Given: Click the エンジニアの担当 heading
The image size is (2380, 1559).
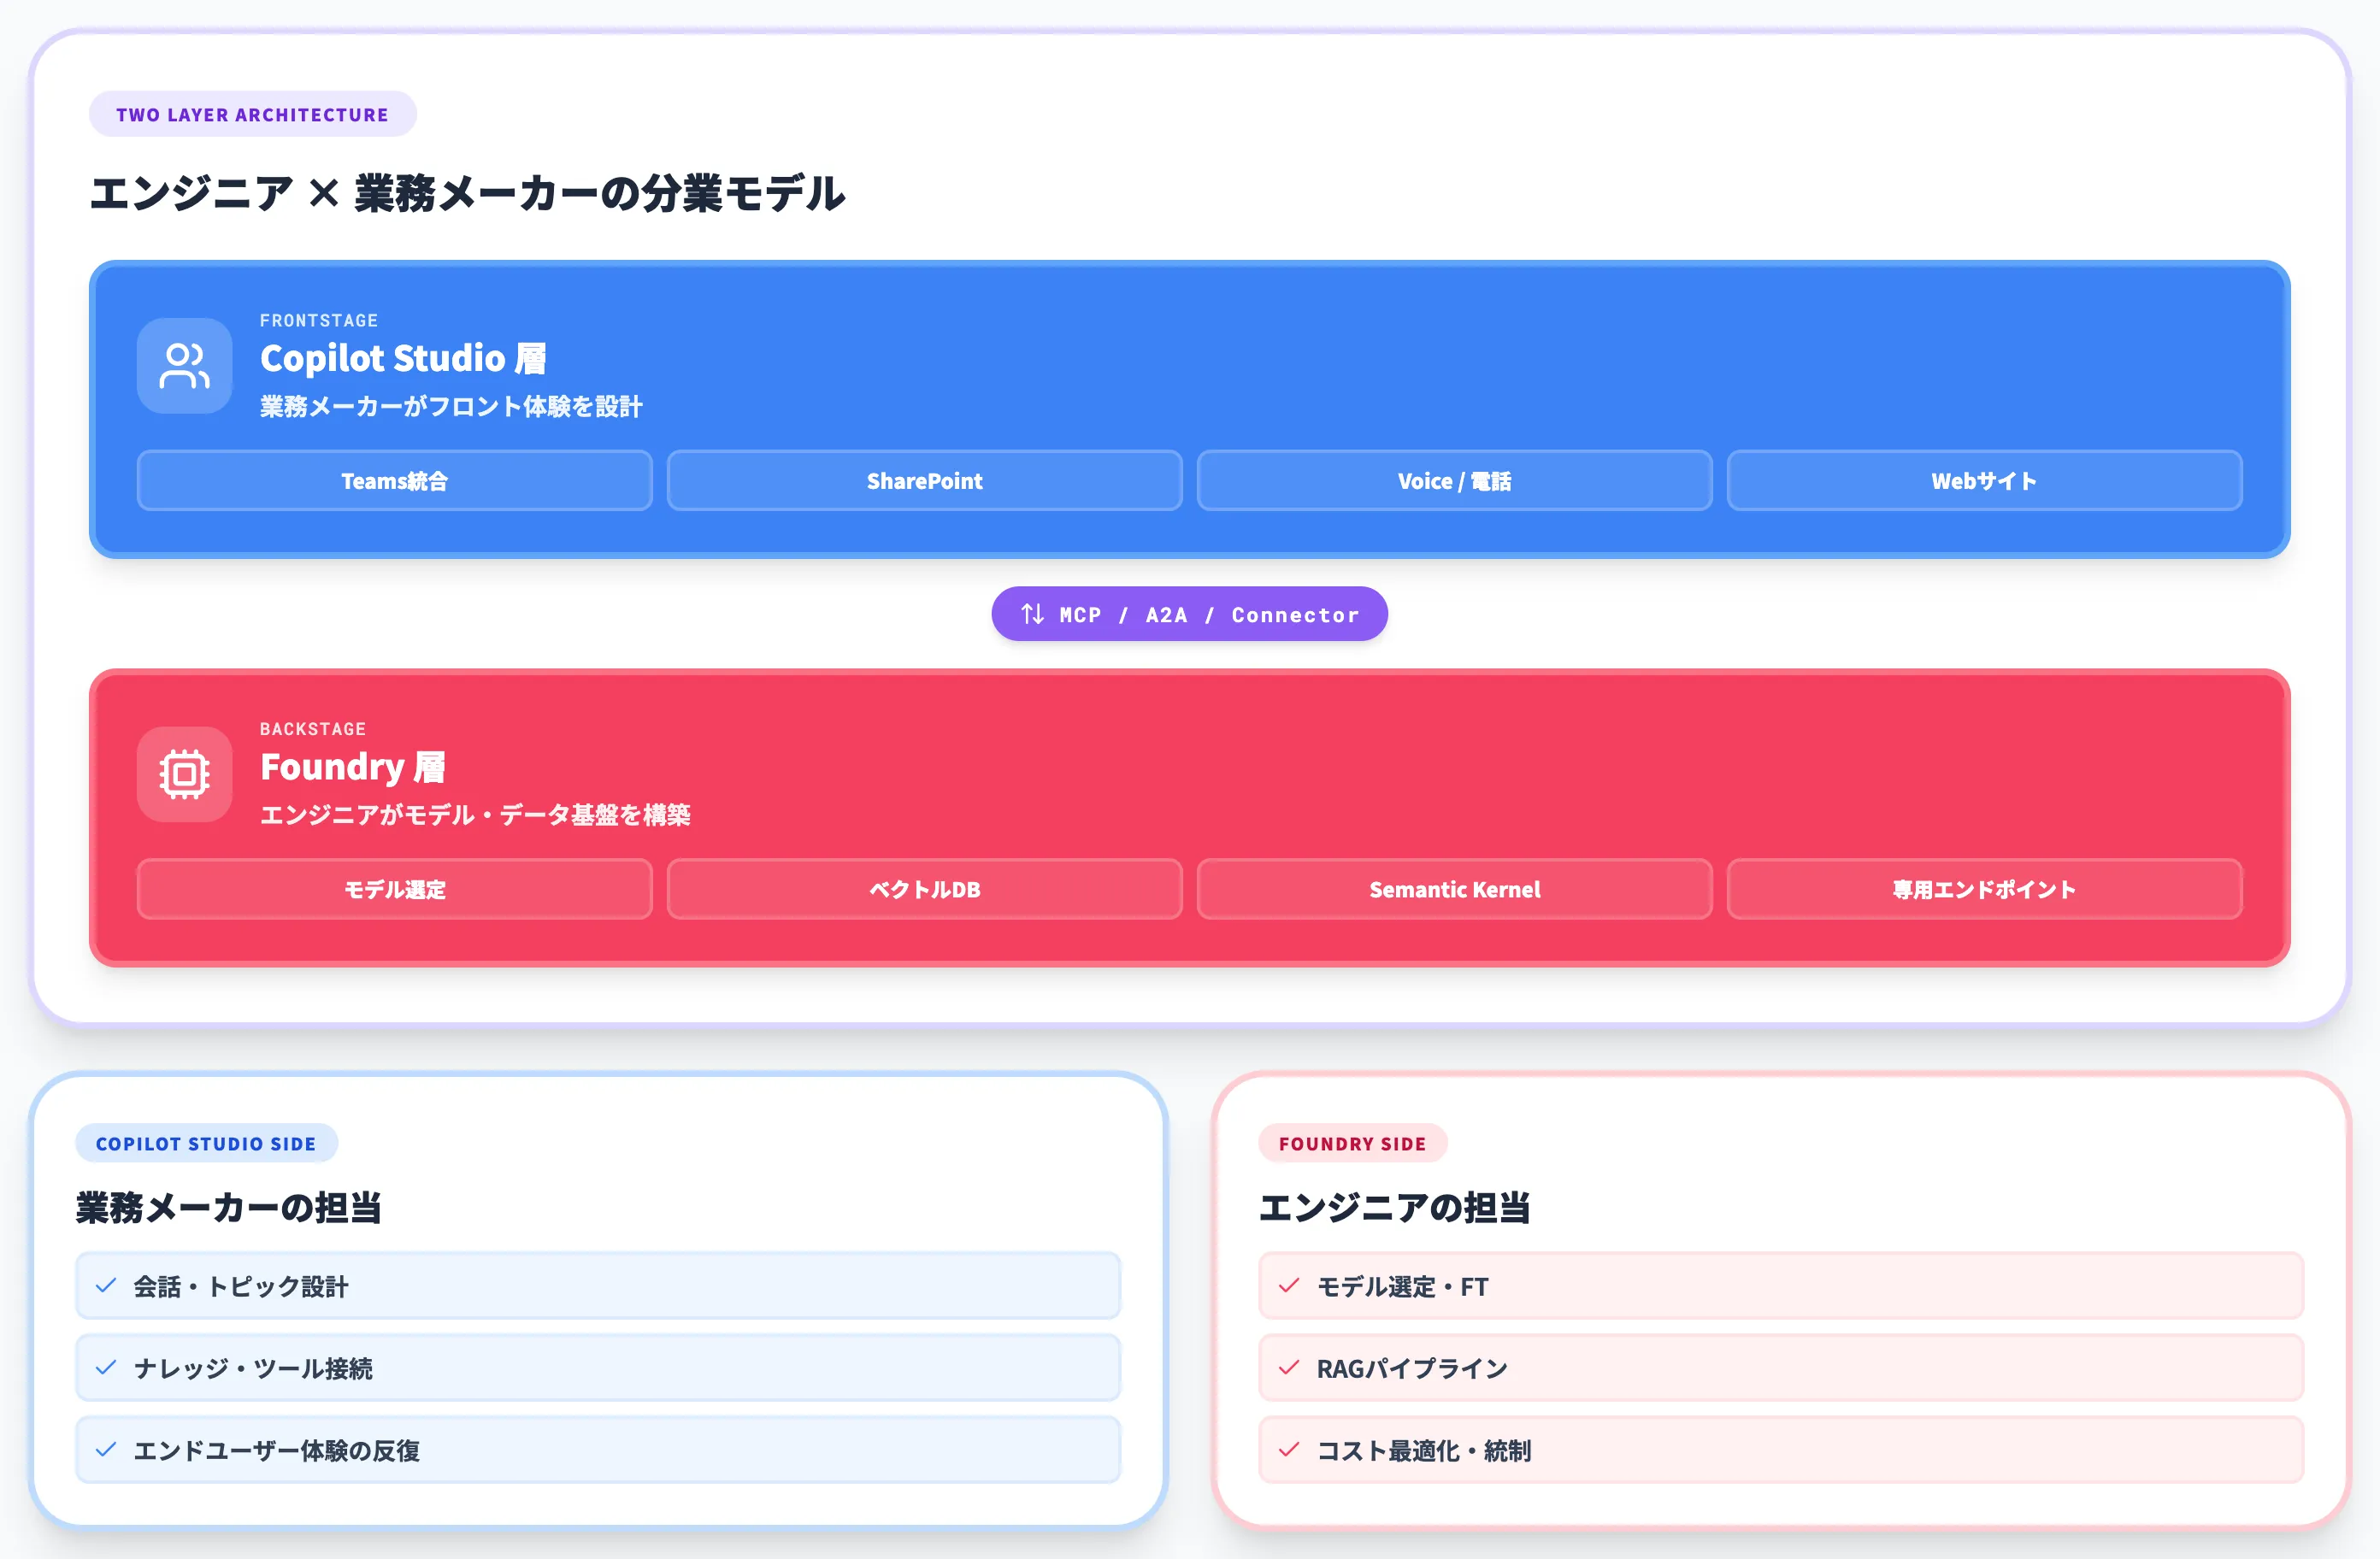Looking at the screenshot, I should pos(1395,1207).
